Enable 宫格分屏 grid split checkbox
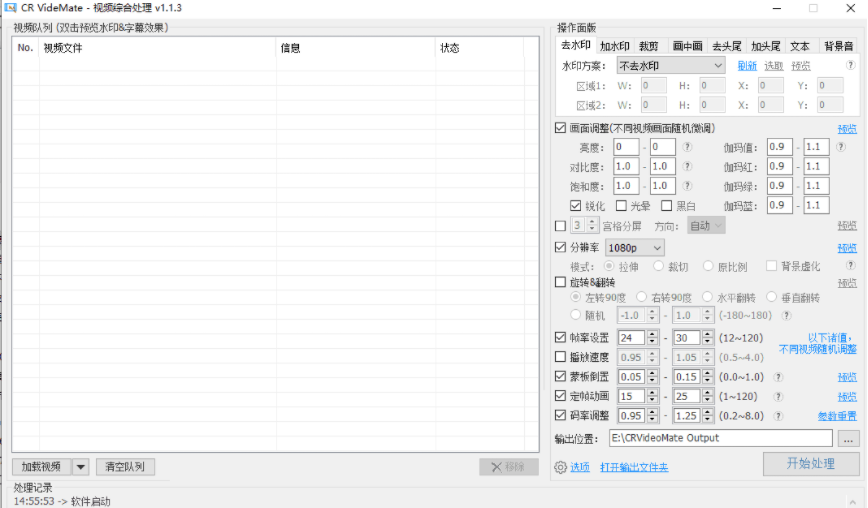 (560, 226)
